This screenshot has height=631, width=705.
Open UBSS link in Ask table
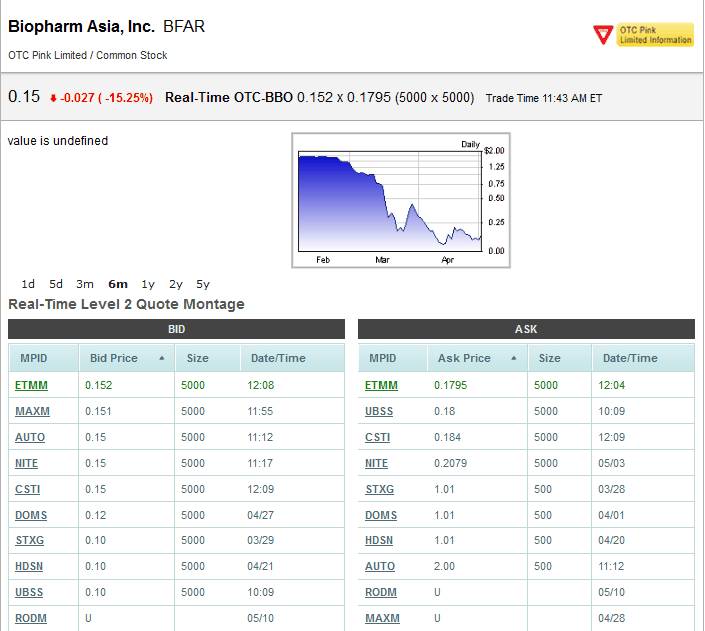click(x=379, y=411)
